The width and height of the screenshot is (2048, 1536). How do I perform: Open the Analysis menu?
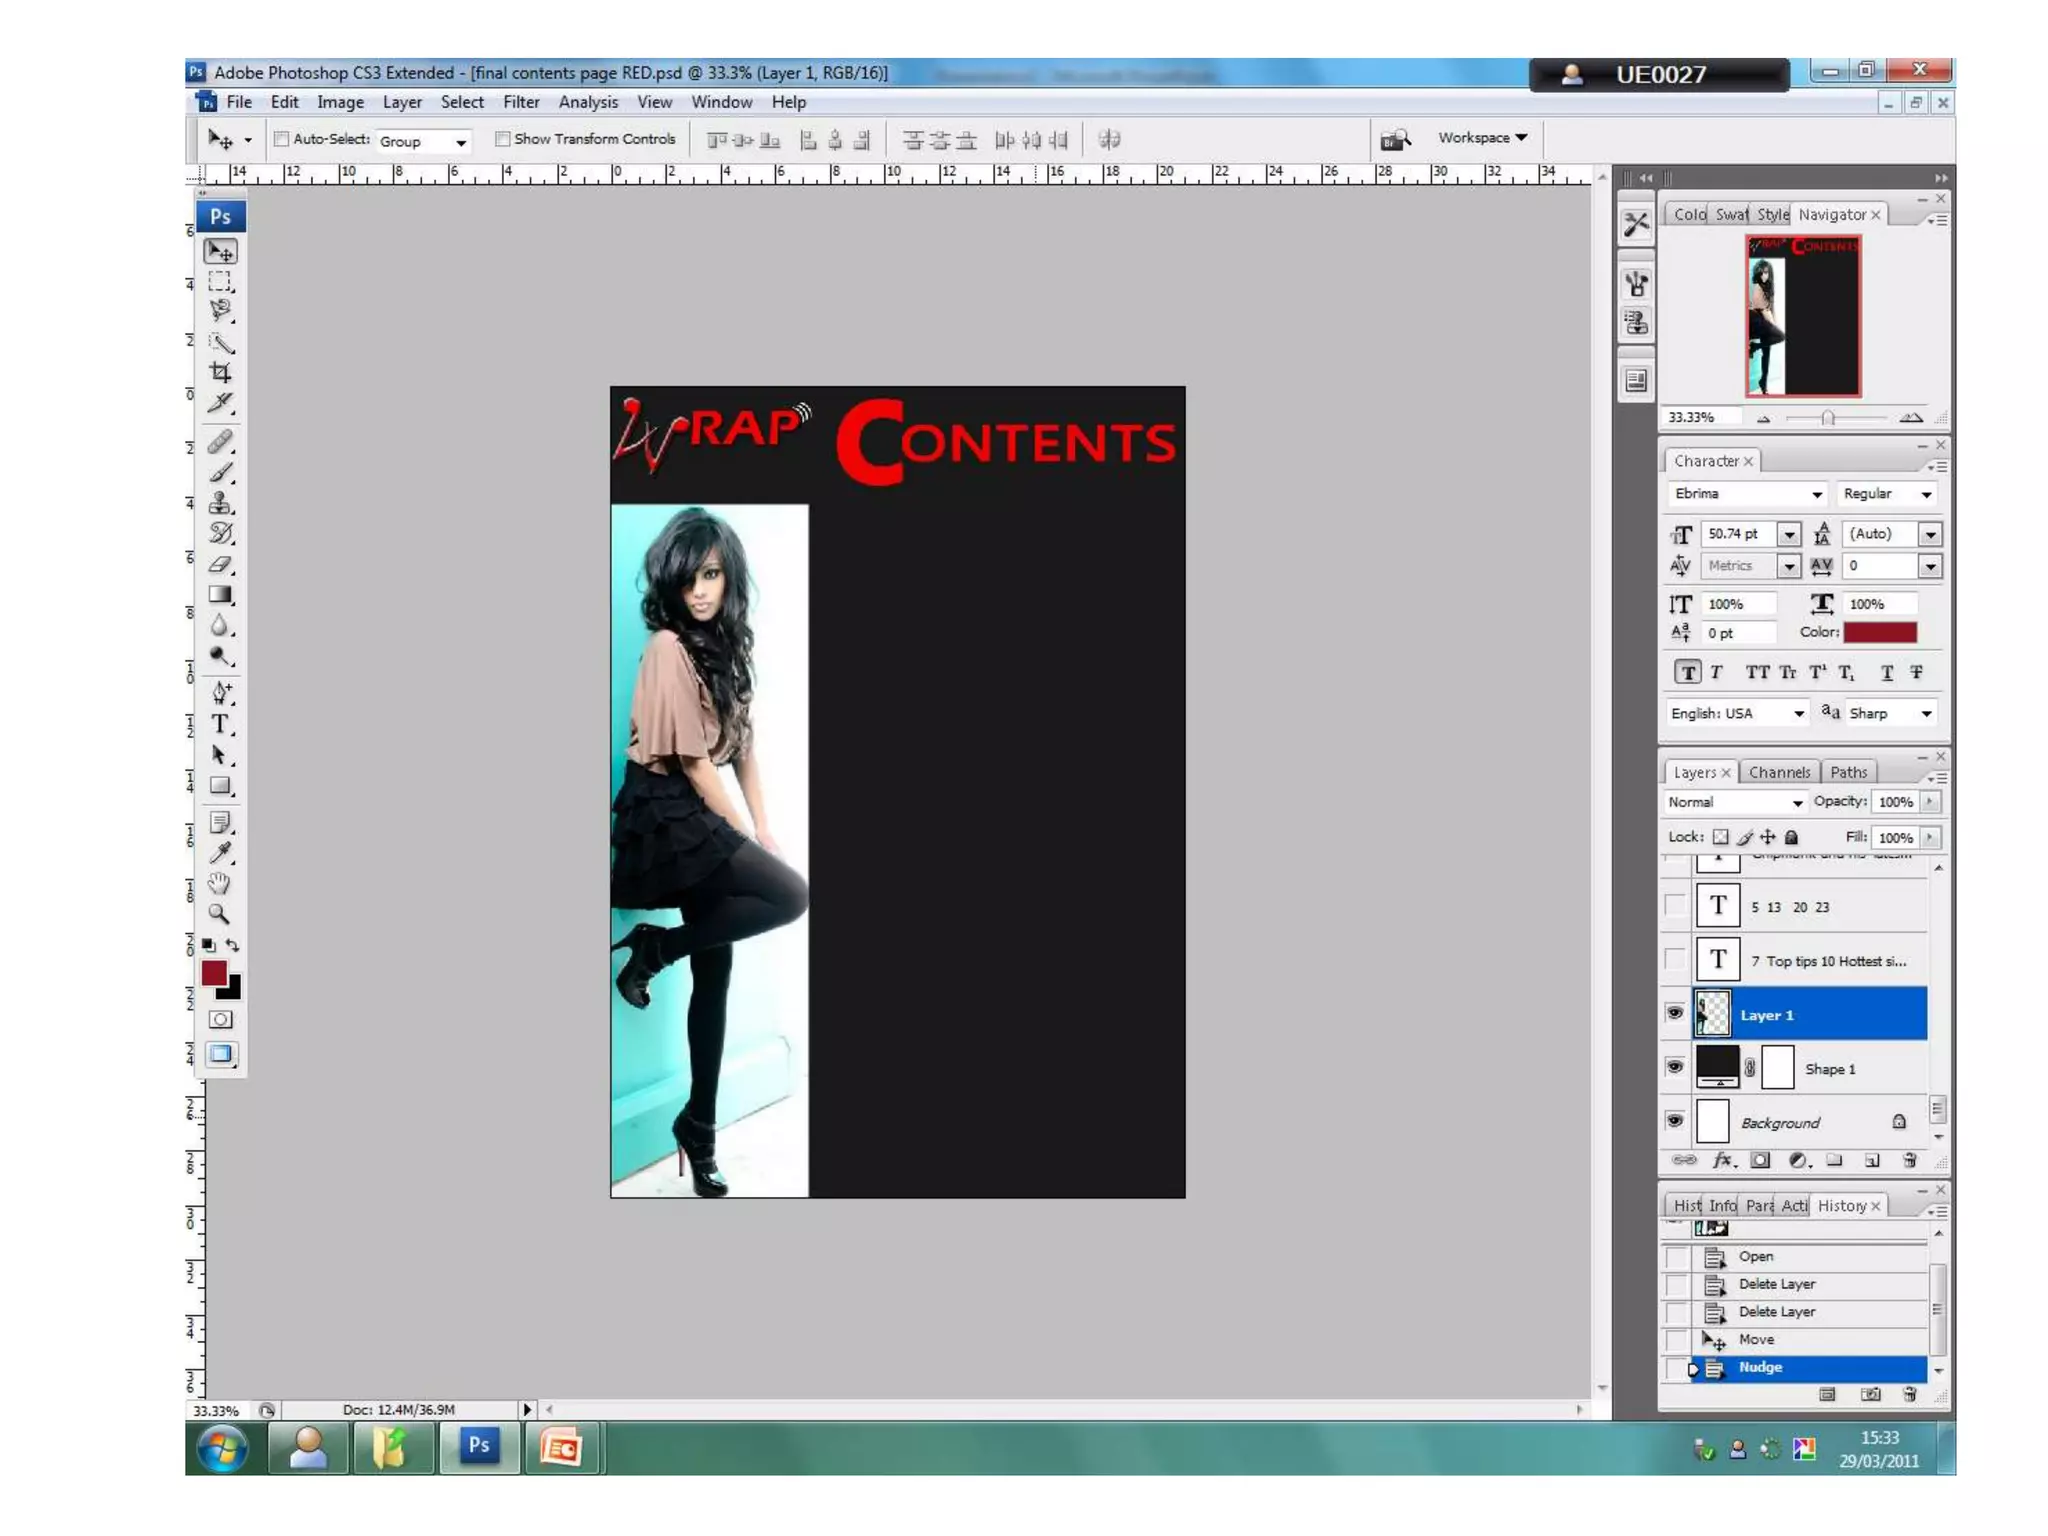click(x=588, y=102)
